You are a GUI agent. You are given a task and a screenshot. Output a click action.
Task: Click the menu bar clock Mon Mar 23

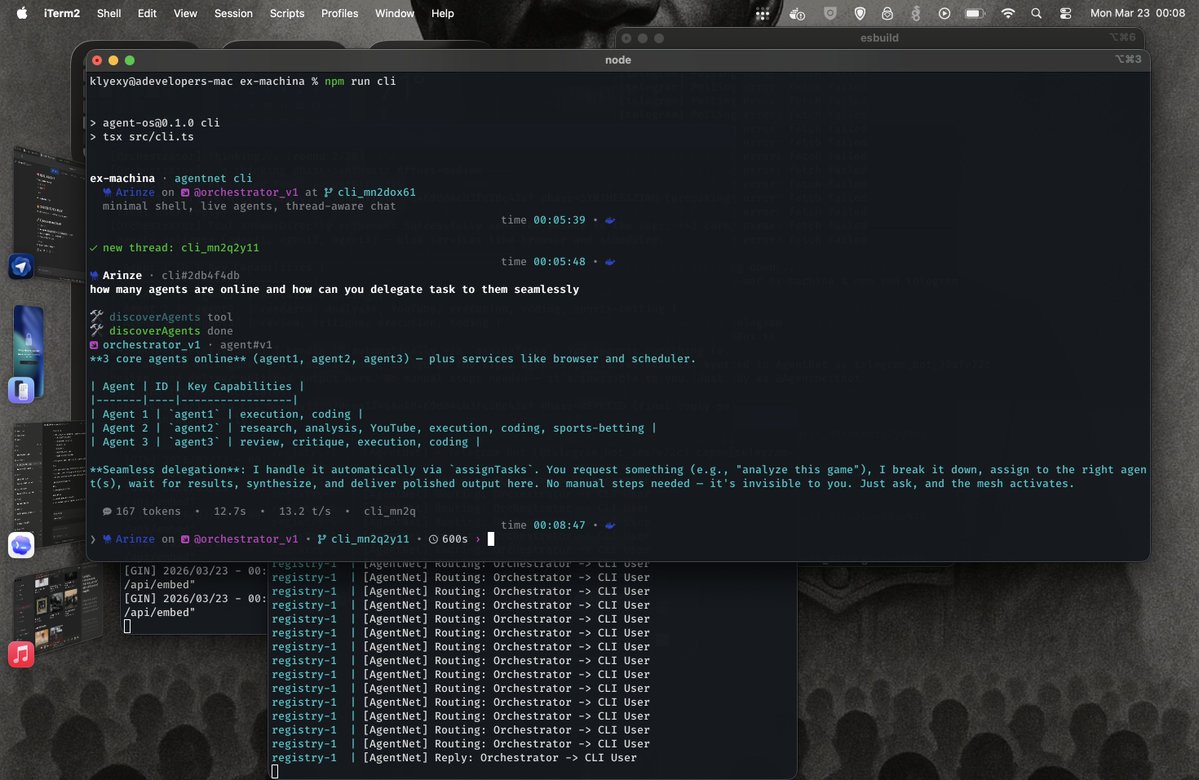(1137, 13)
